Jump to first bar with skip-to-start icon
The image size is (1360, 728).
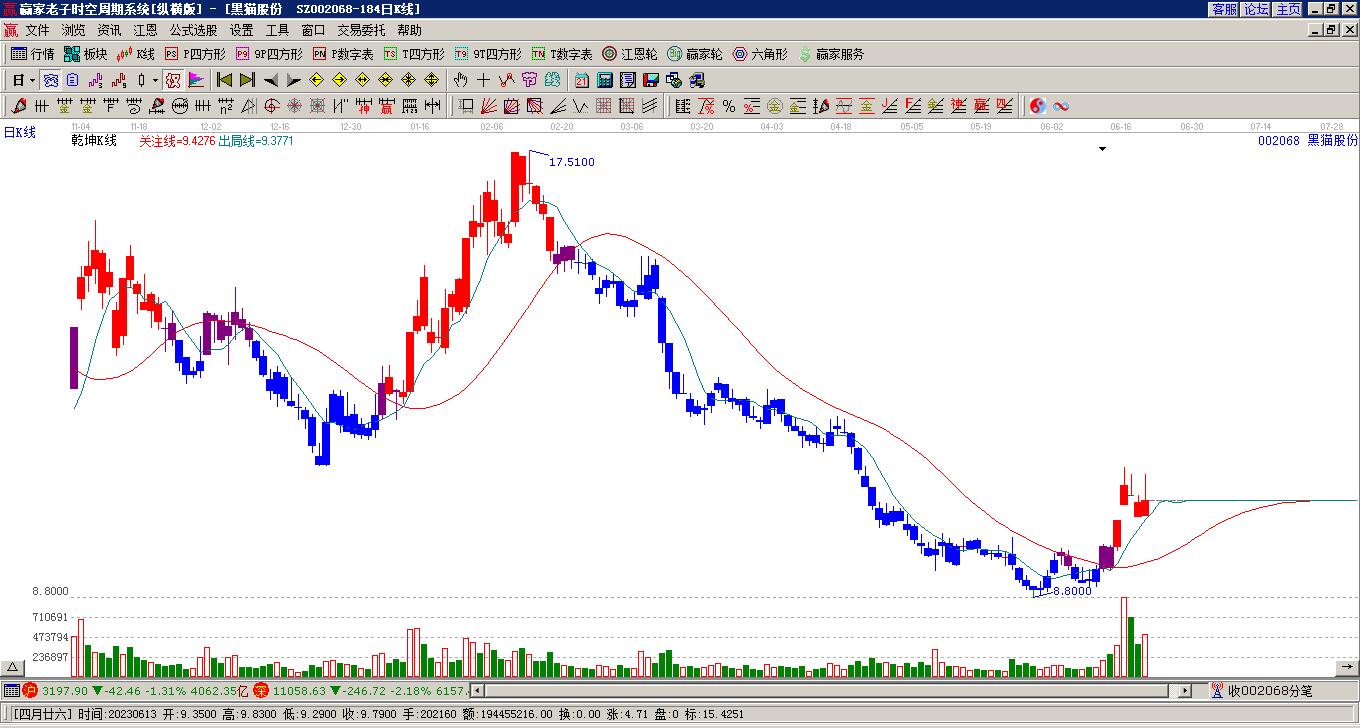click(224, 80)
